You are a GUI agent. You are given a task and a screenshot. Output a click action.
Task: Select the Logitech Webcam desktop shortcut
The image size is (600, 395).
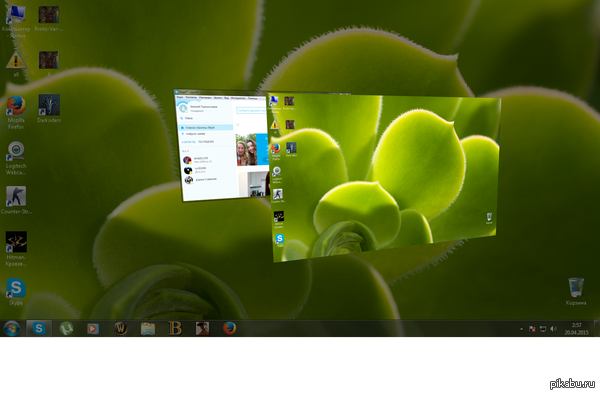[16, 158]
